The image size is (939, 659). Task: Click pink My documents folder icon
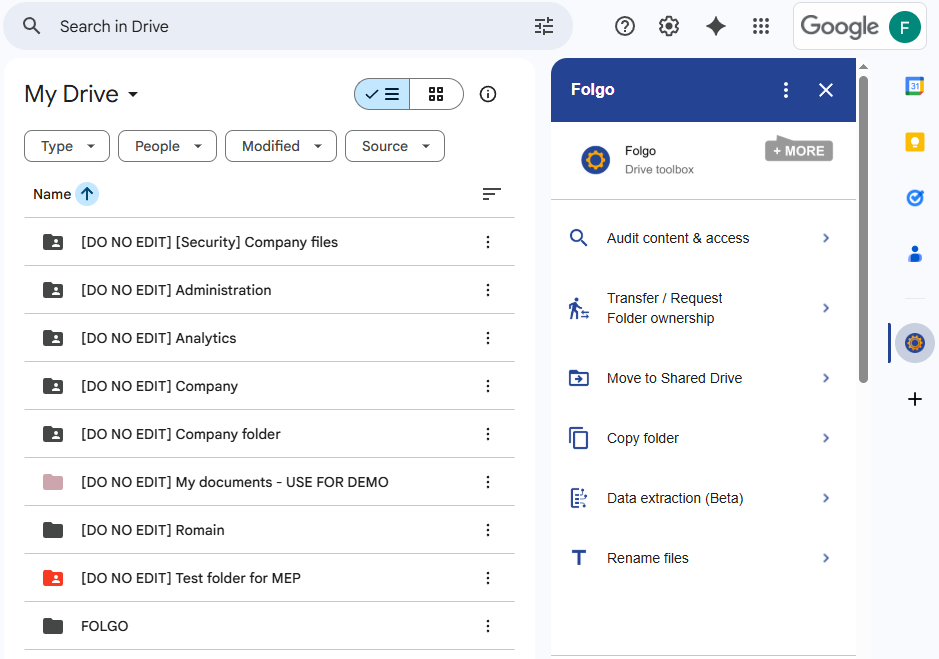coord(53,482)
